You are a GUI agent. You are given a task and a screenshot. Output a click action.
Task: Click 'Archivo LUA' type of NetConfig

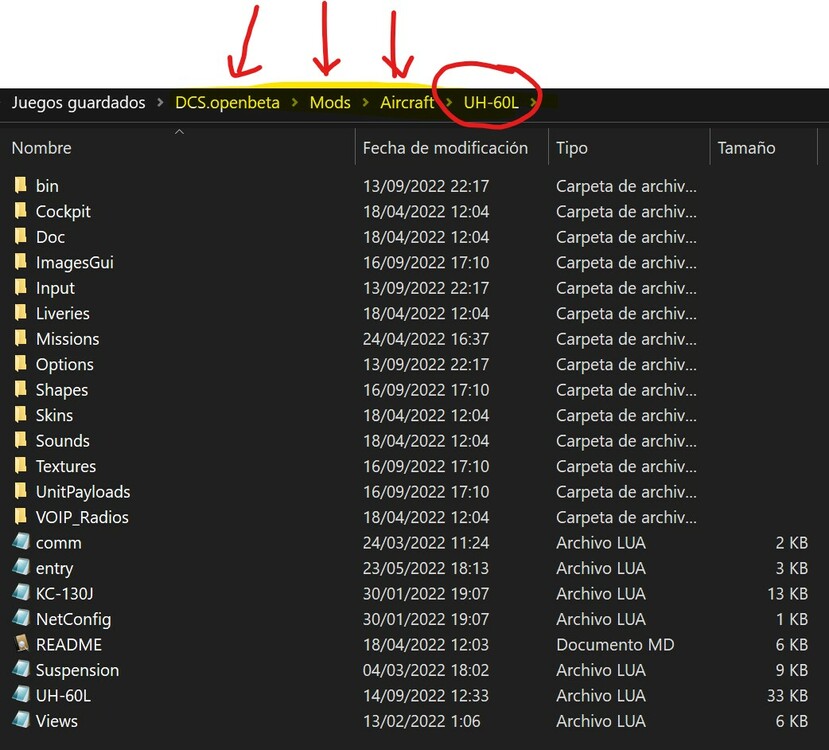coord(601,619)
